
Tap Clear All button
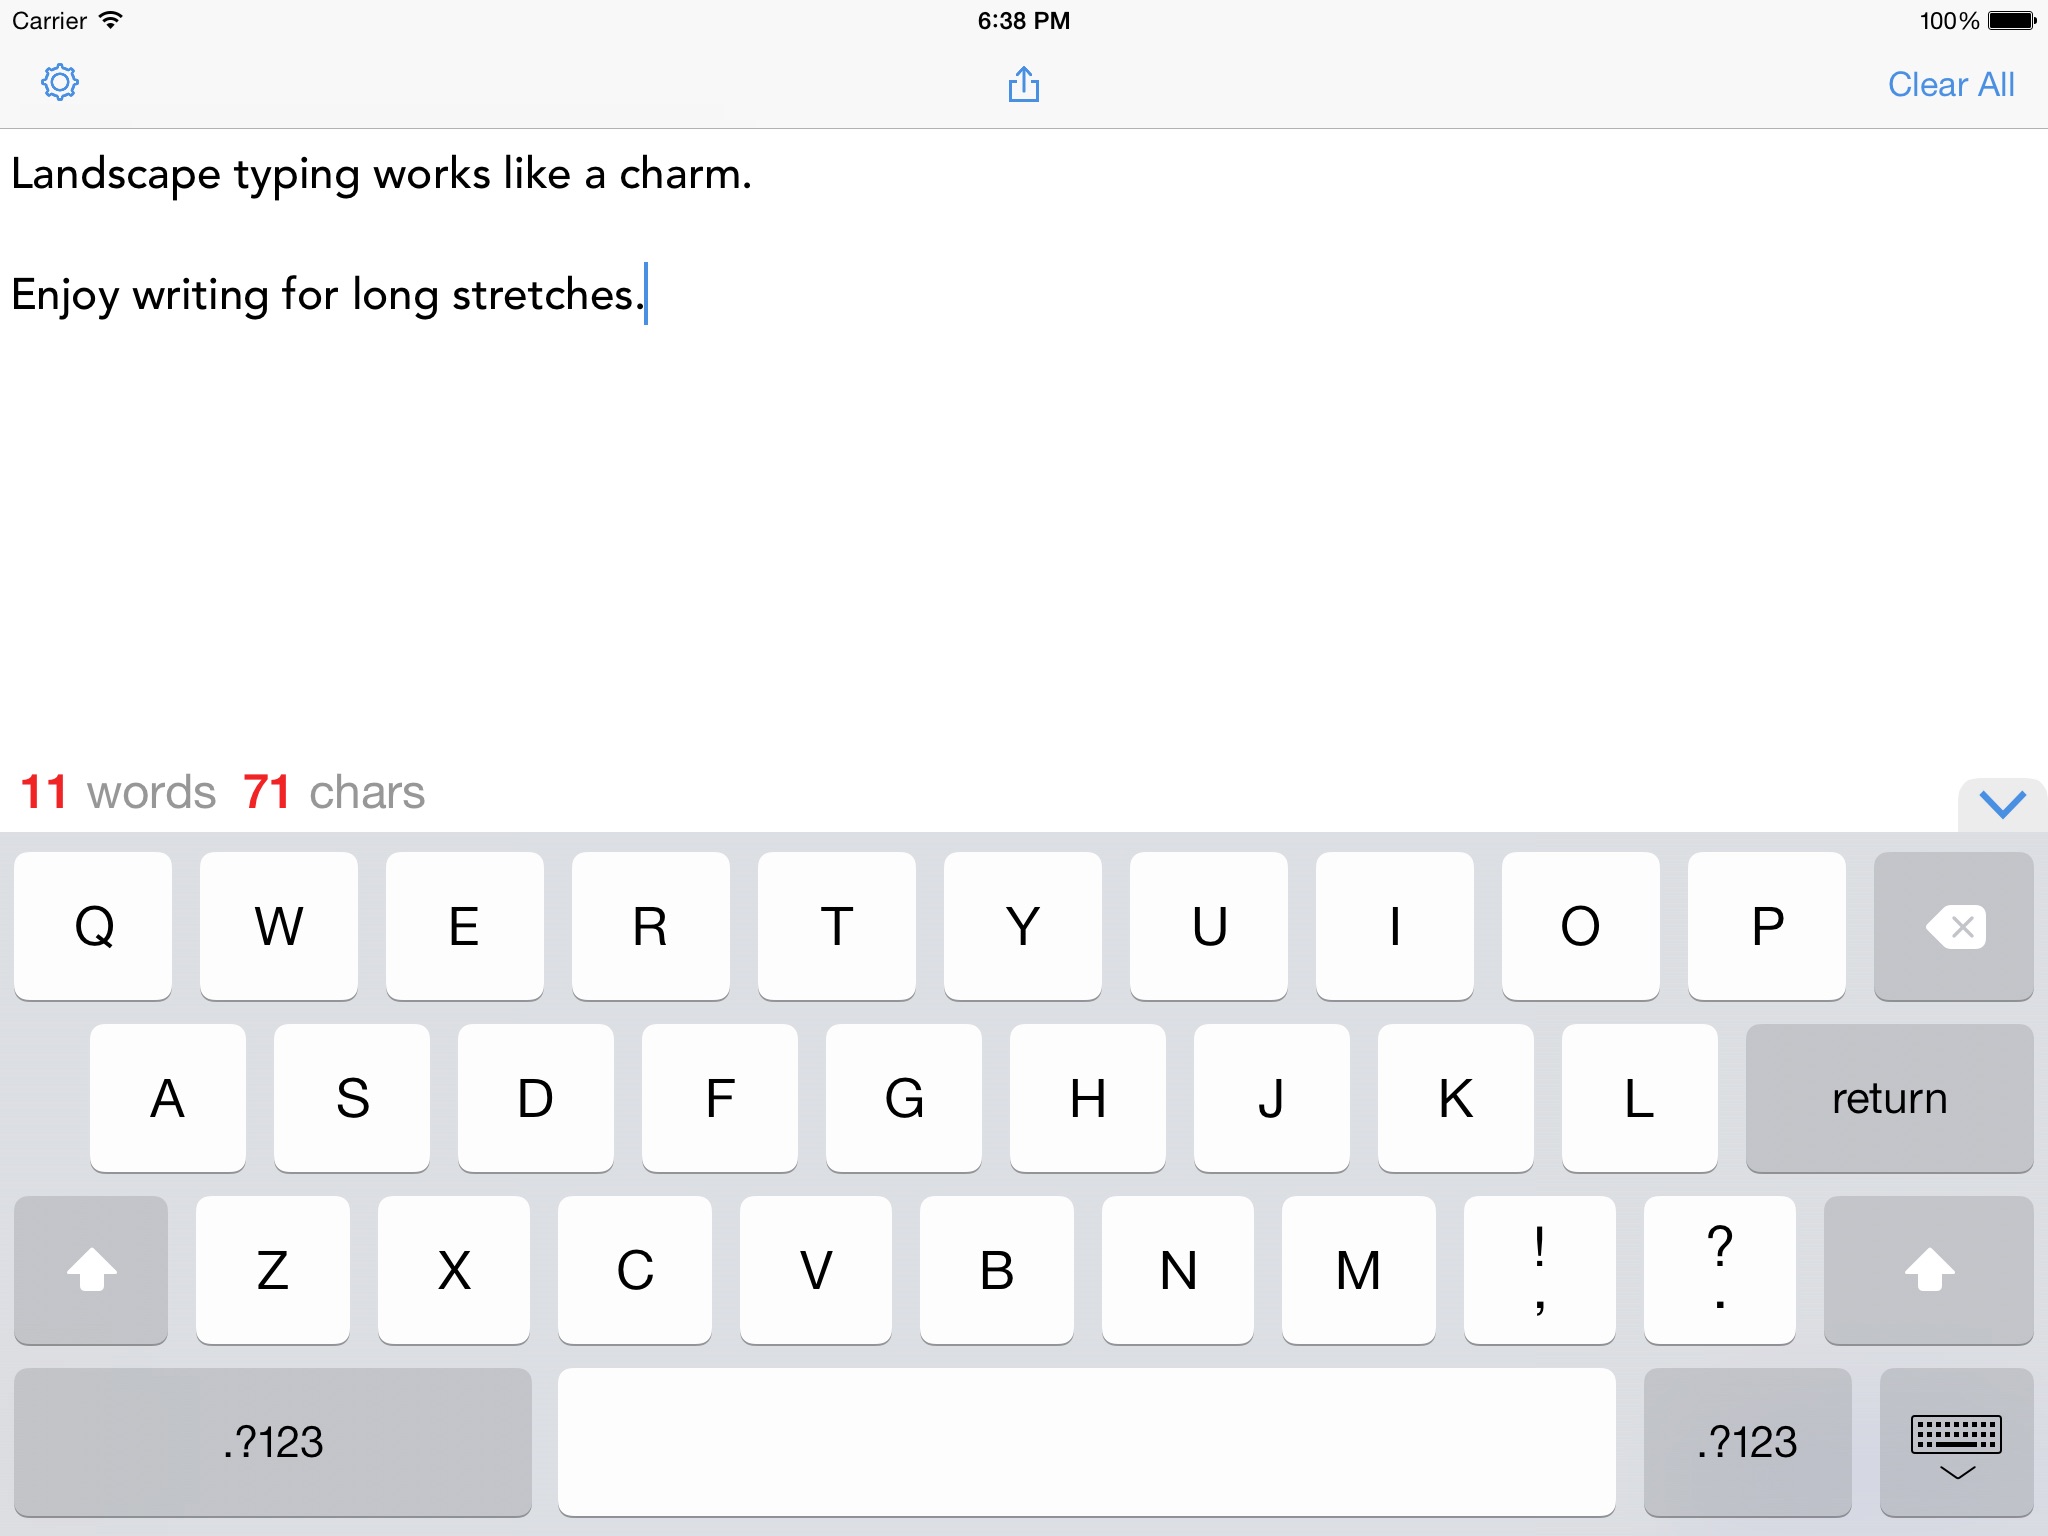coord(1950,85)
